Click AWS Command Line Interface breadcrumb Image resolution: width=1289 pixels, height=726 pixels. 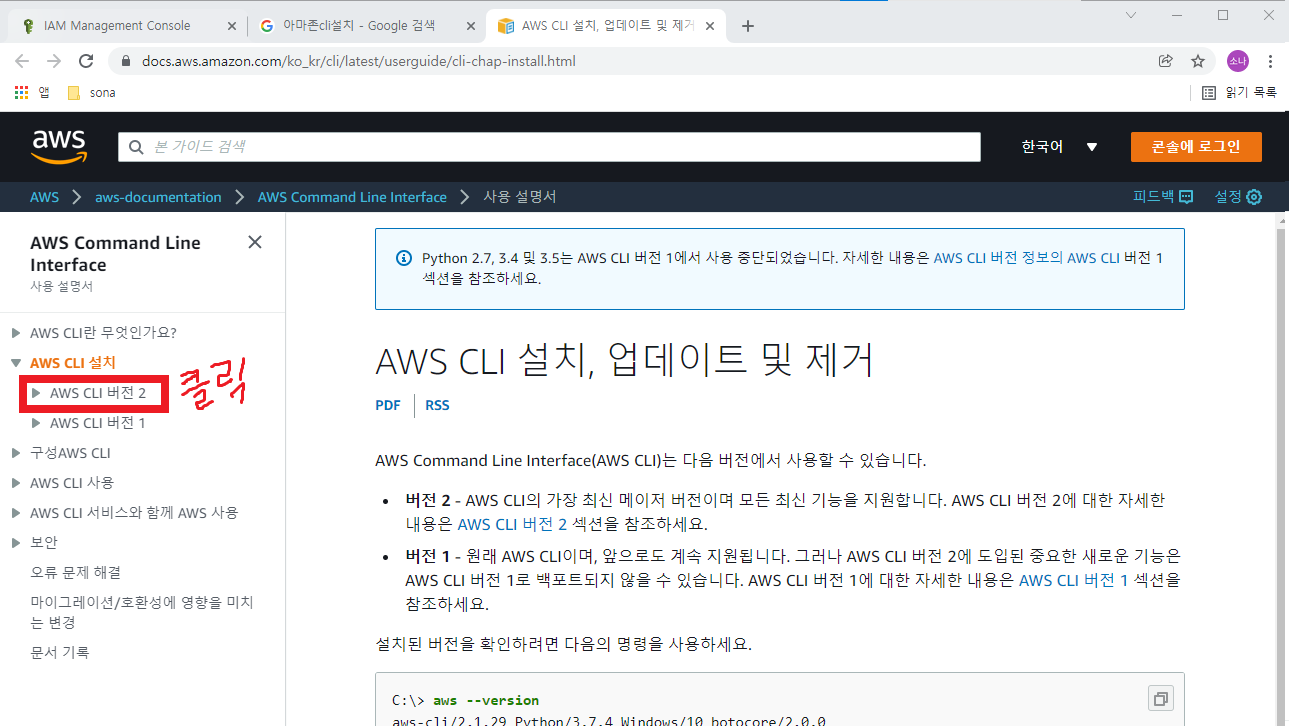352,197
